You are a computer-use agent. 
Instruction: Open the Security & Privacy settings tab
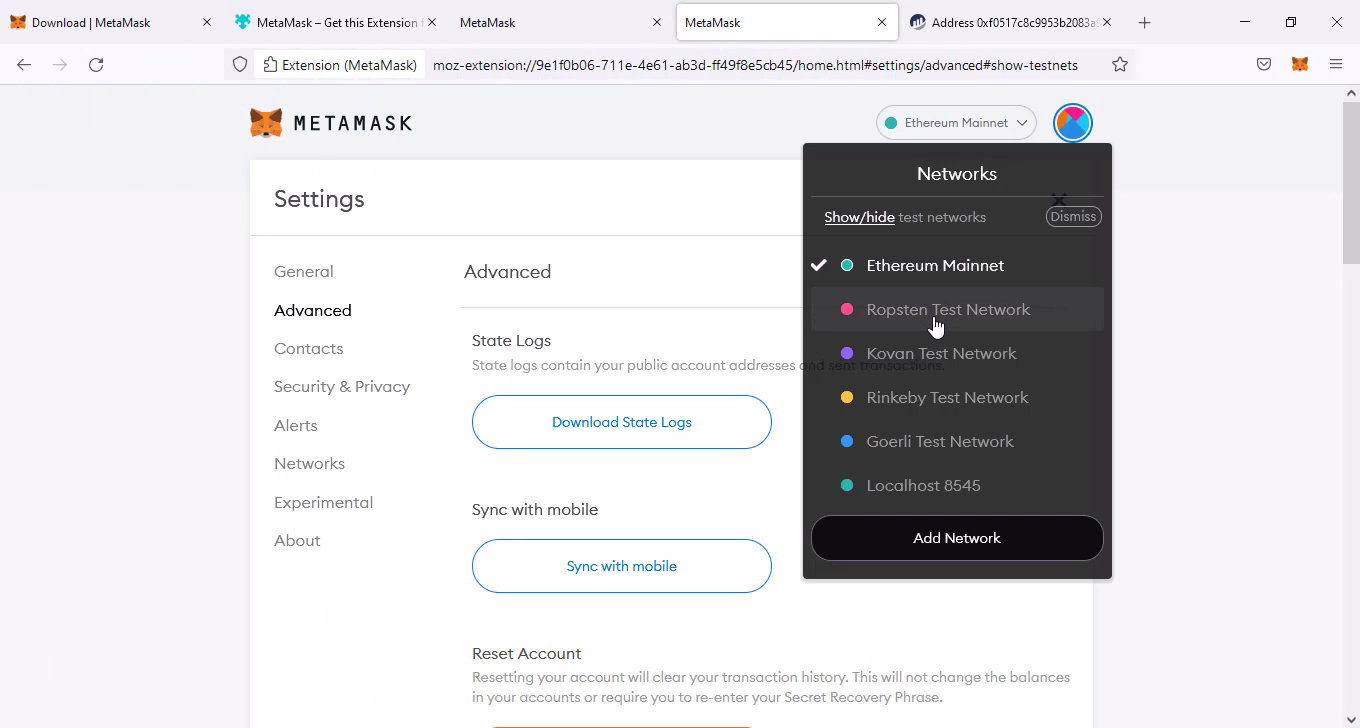[x=342, y=386]
